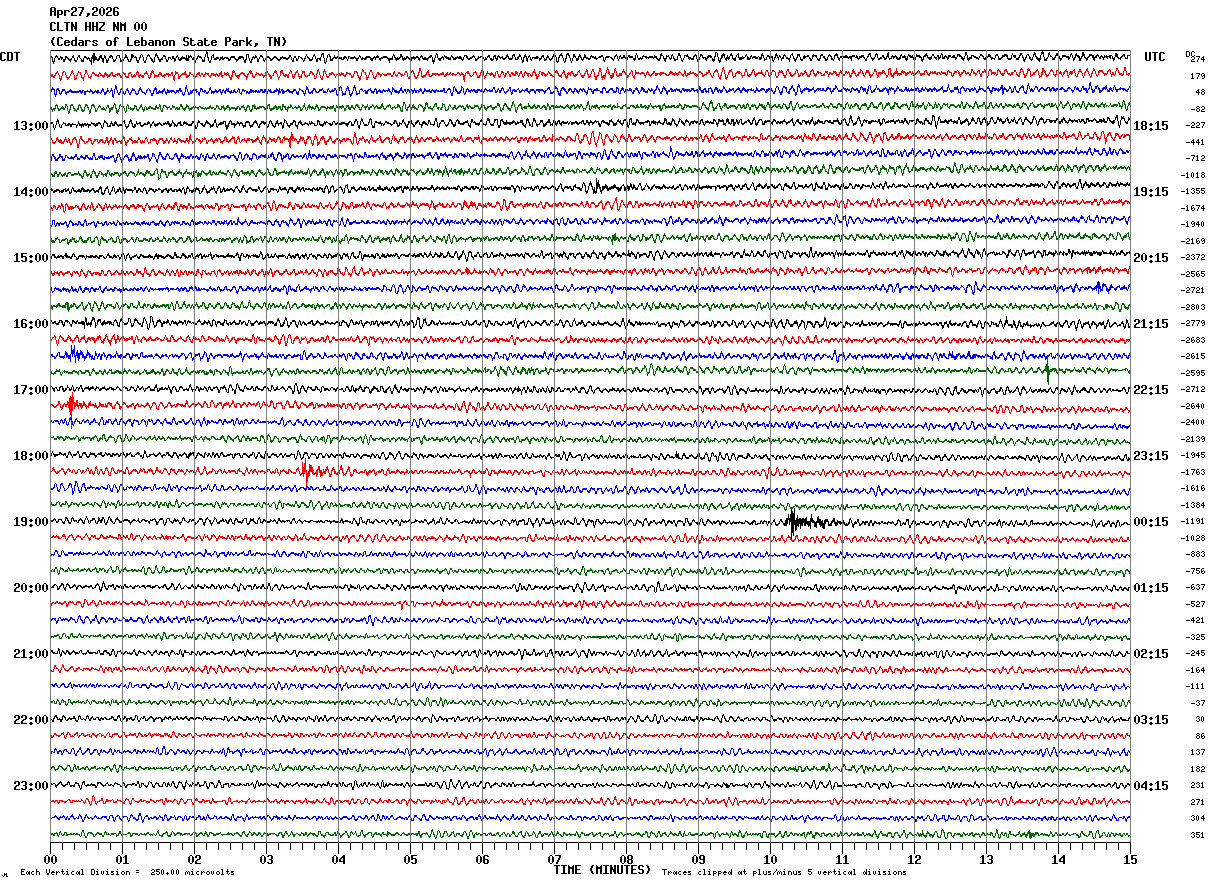Click the green spike on the 16:45 trace
The height and width of the screenshot is (886, 1210).
(x=1047, y=372)
